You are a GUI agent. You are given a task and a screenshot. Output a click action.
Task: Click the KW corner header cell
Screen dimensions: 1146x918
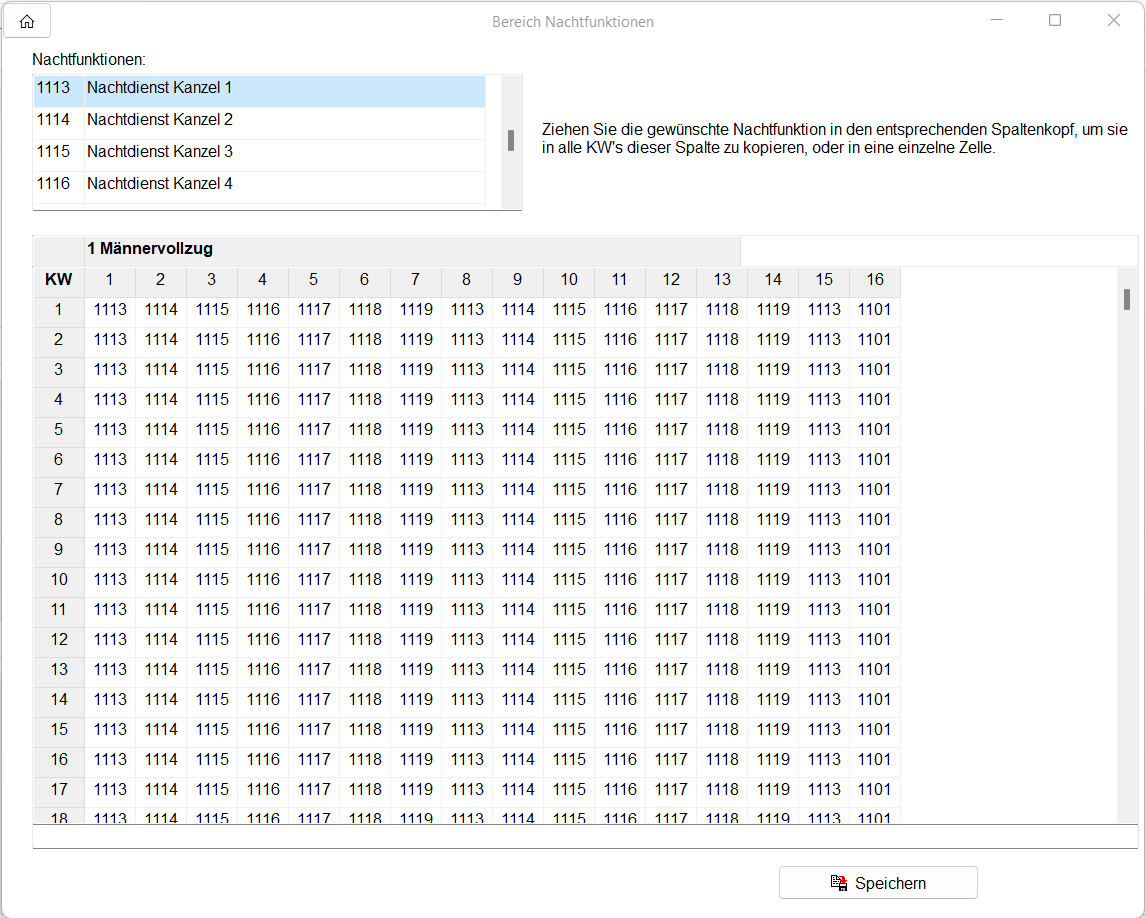pyautogui.click(x=59, y=280)
